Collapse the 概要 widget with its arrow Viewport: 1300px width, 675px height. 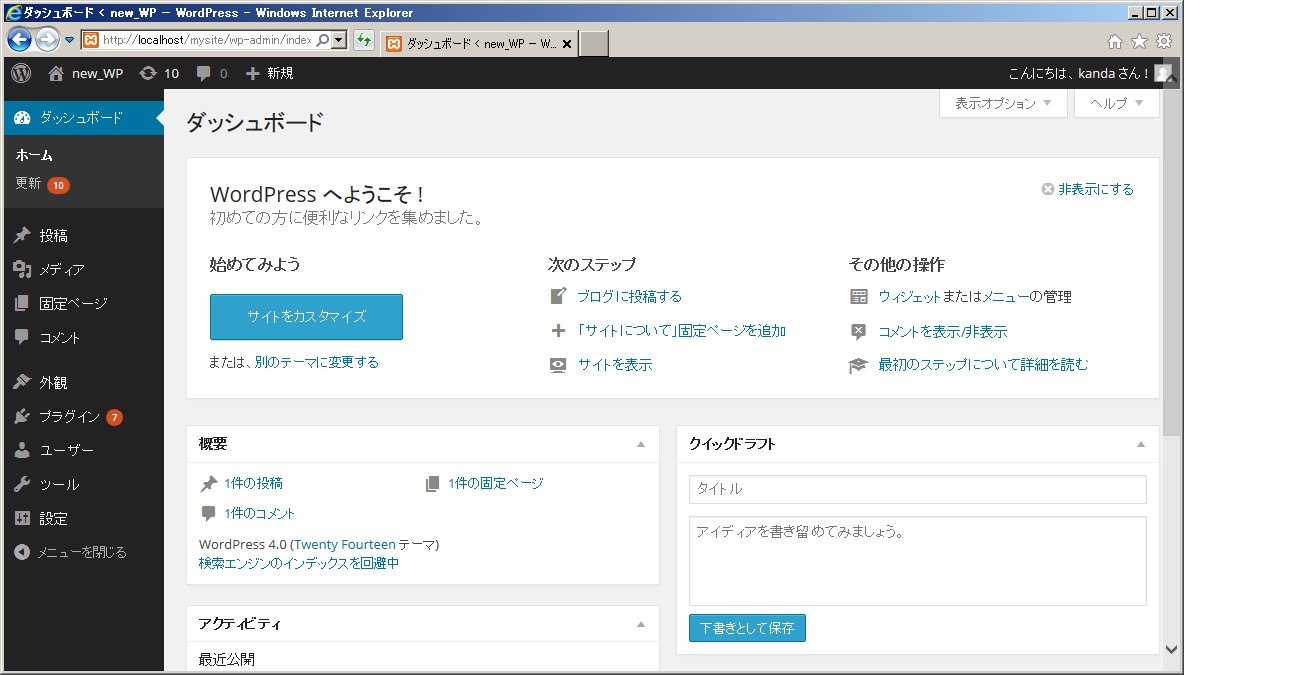coord(641,444)
